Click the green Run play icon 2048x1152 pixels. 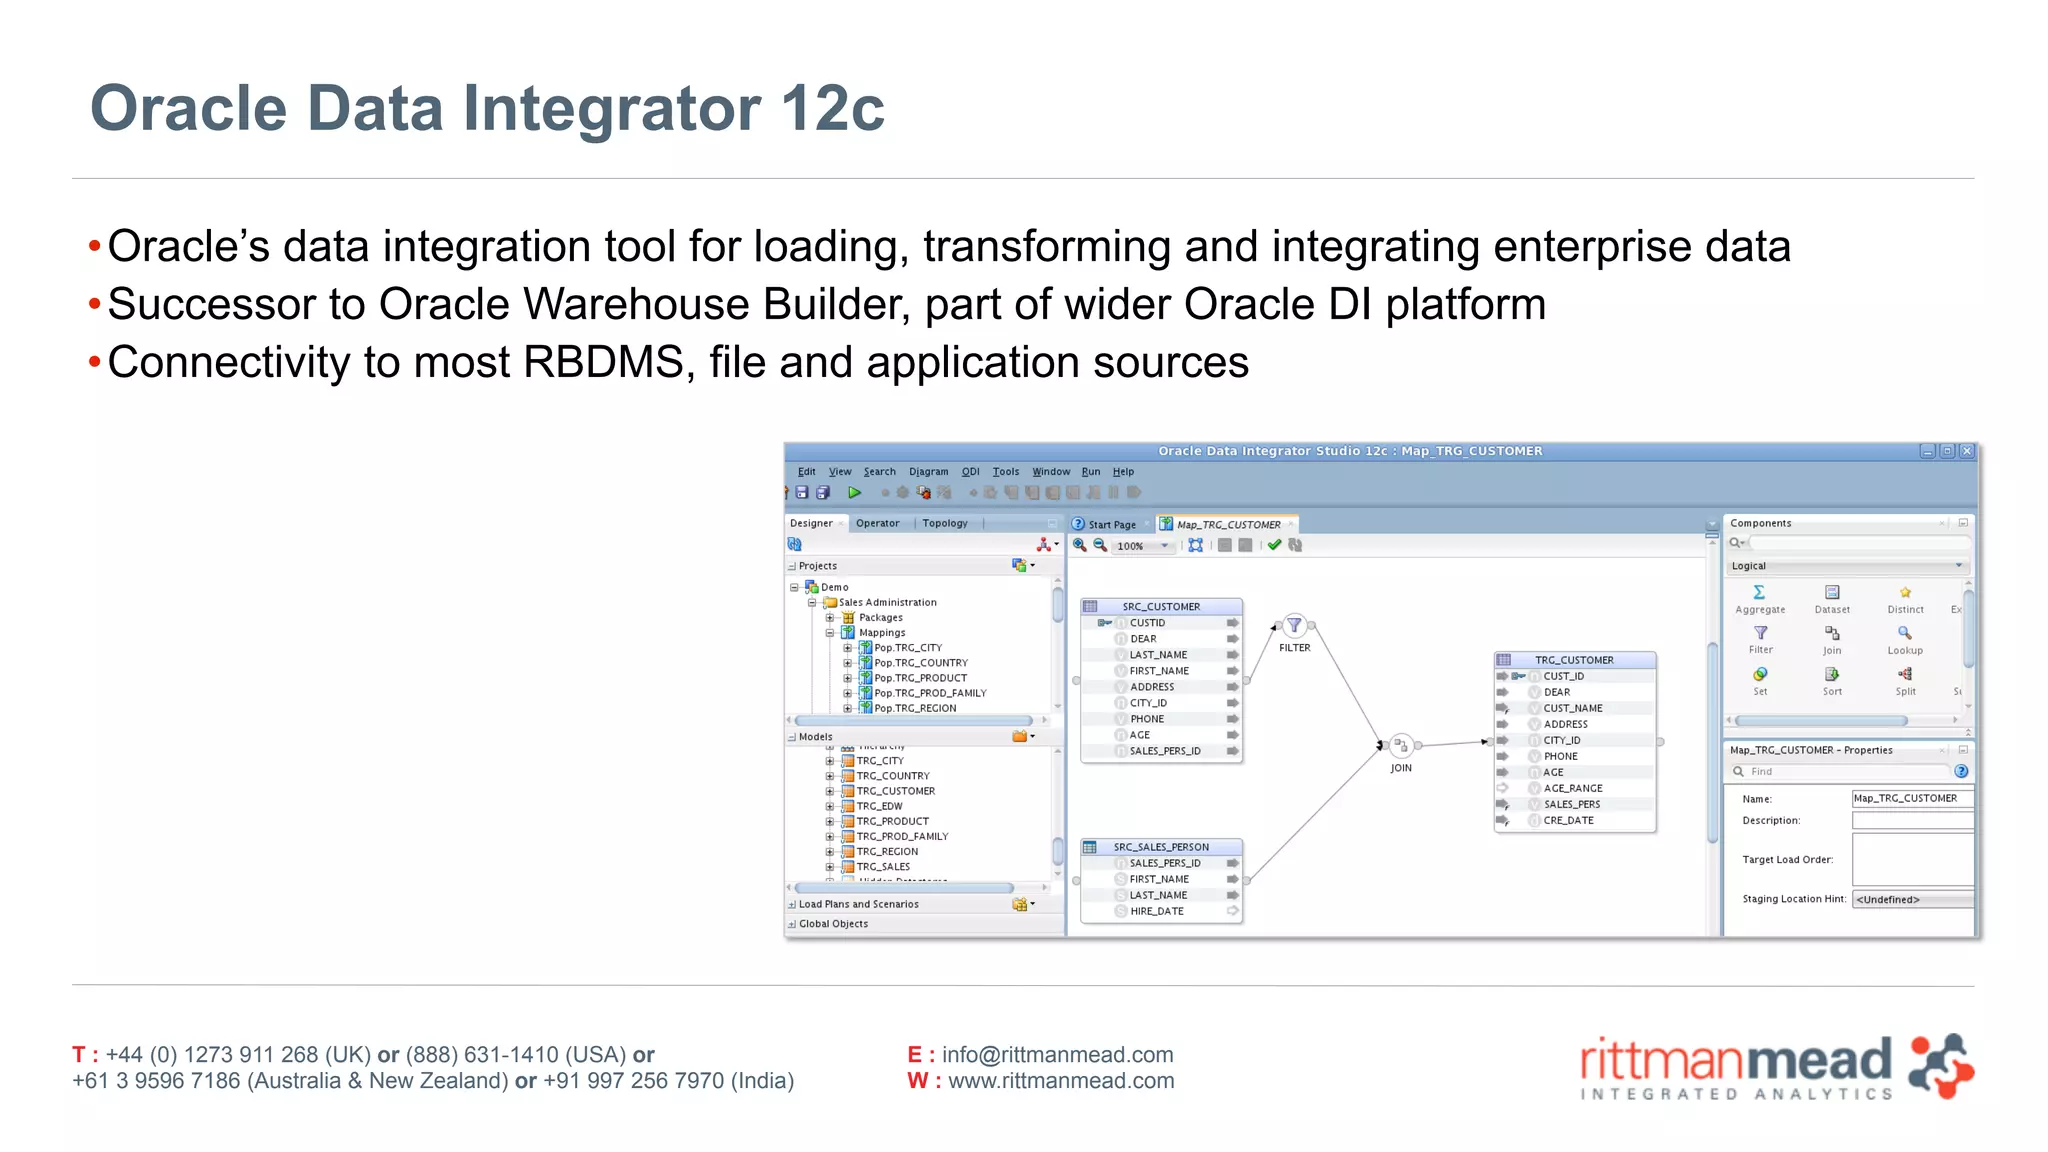tap(854, 492)
